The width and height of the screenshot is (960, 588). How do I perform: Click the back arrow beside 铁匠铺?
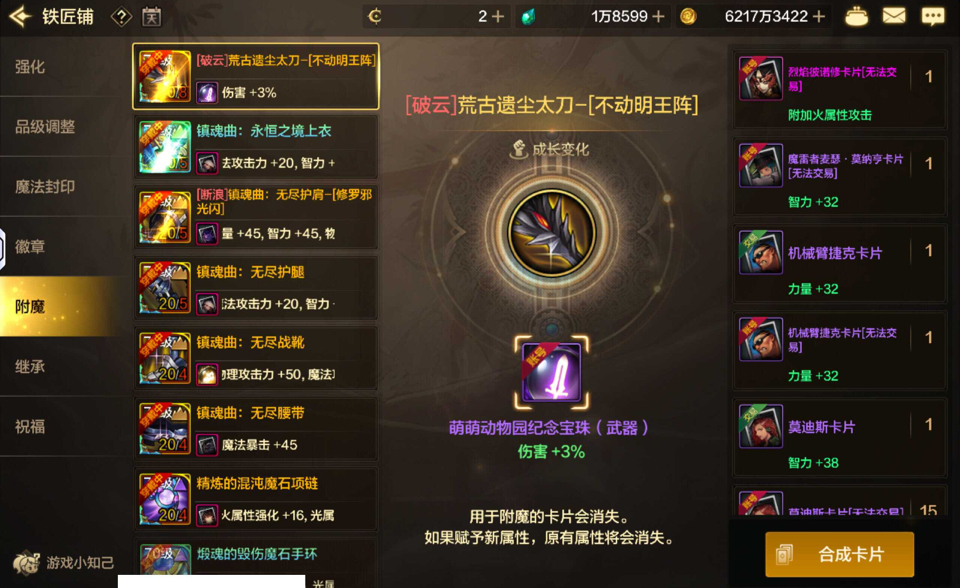point(20,17)
